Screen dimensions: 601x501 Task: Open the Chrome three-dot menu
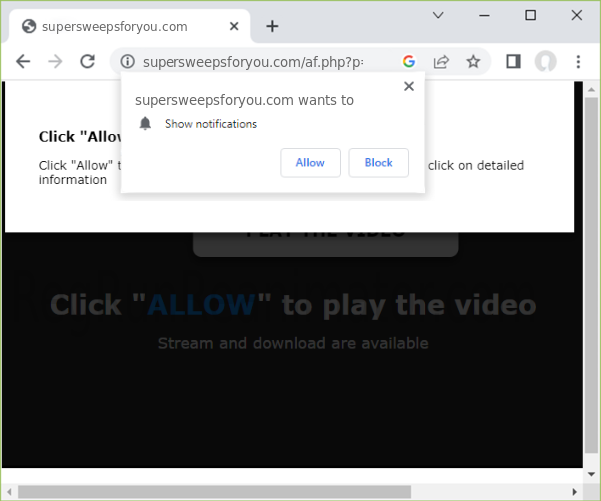coord(578,62)
